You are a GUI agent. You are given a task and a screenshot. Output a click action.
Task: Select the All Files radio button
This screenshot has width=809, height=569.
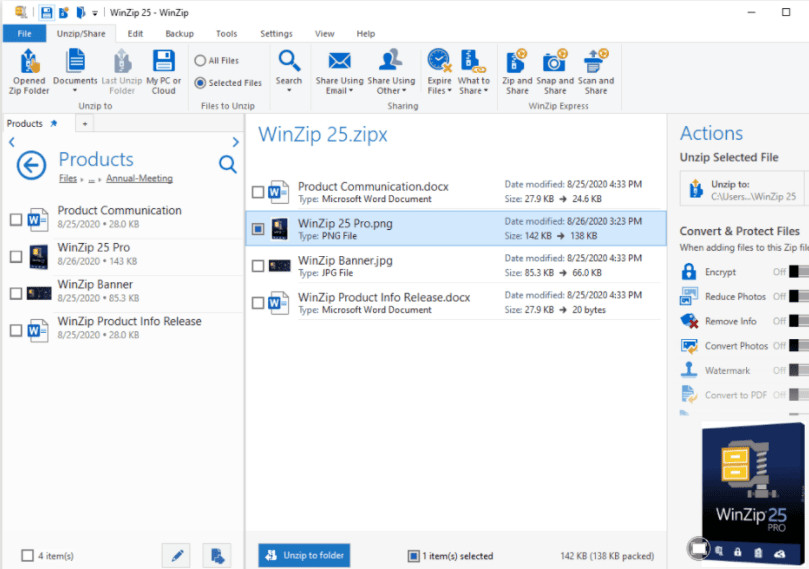(200, 60)
